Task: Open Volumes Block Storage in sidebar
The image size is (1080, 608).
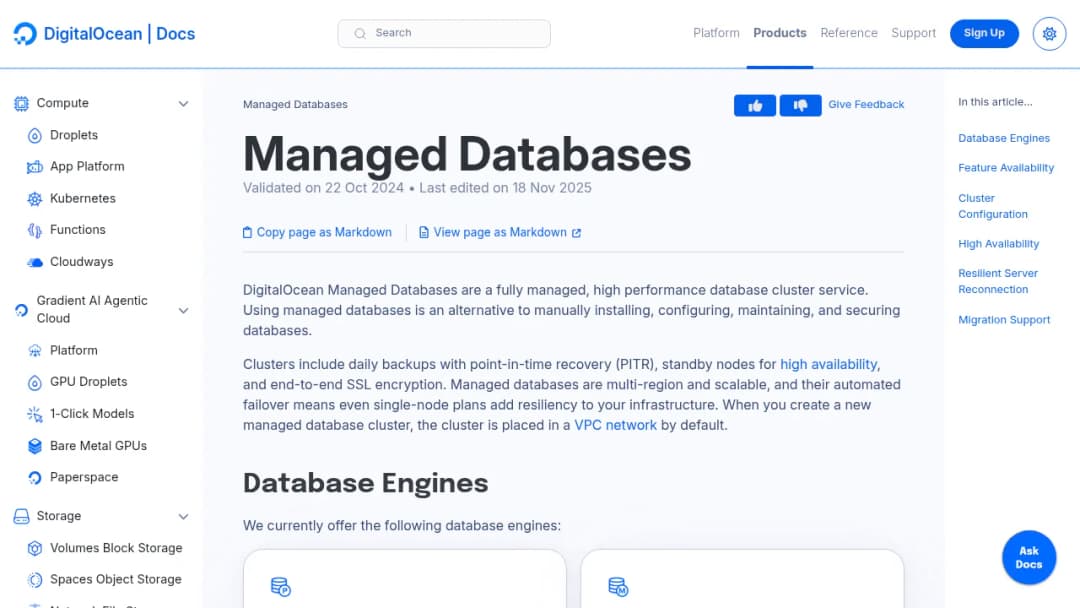Action: 116,548
